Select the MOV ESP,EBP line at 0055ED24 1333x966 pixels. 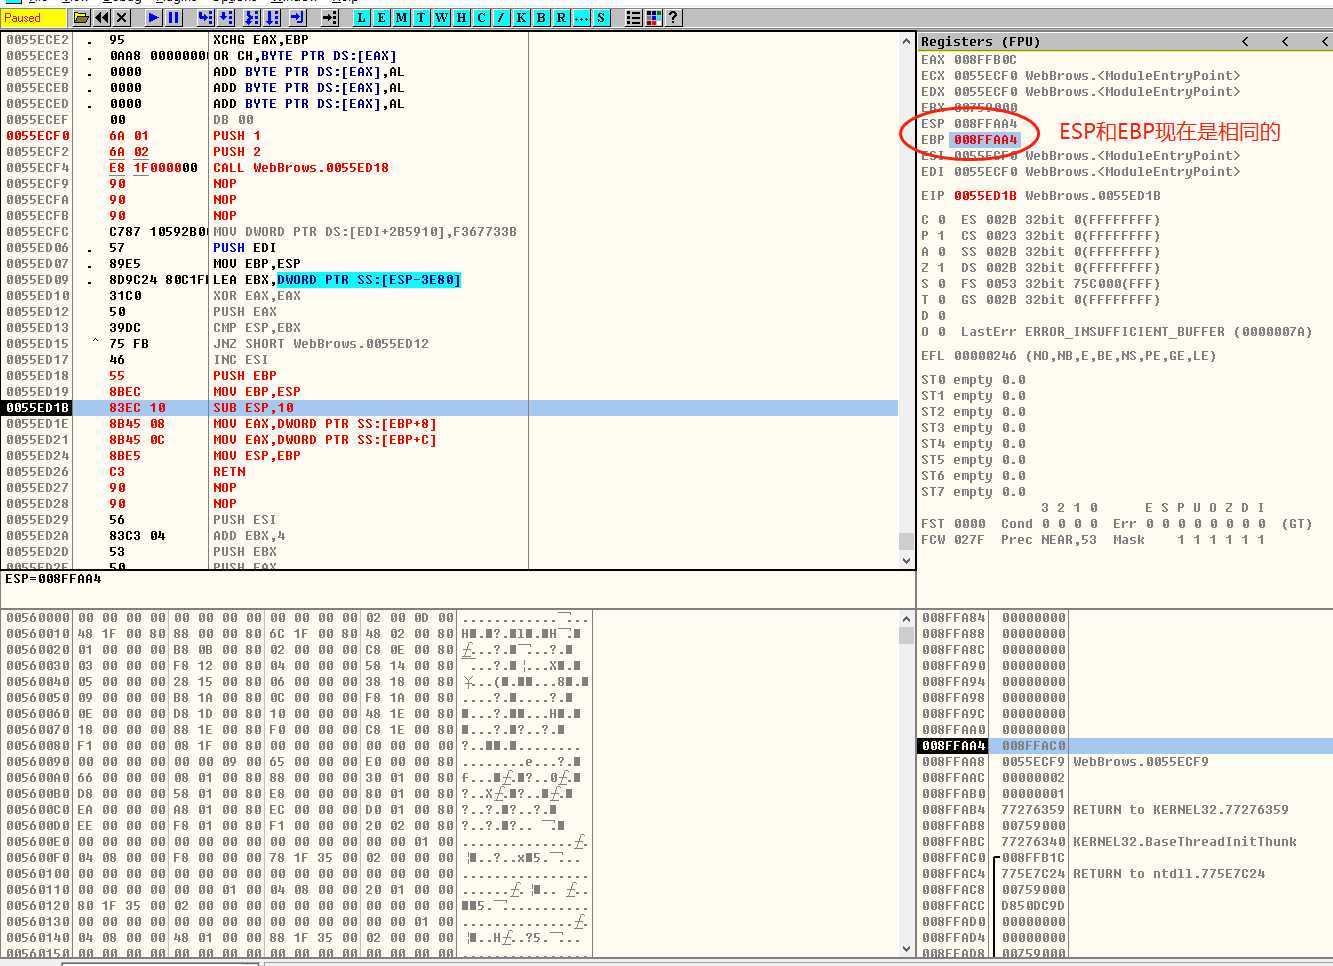[x=450, y=456]
